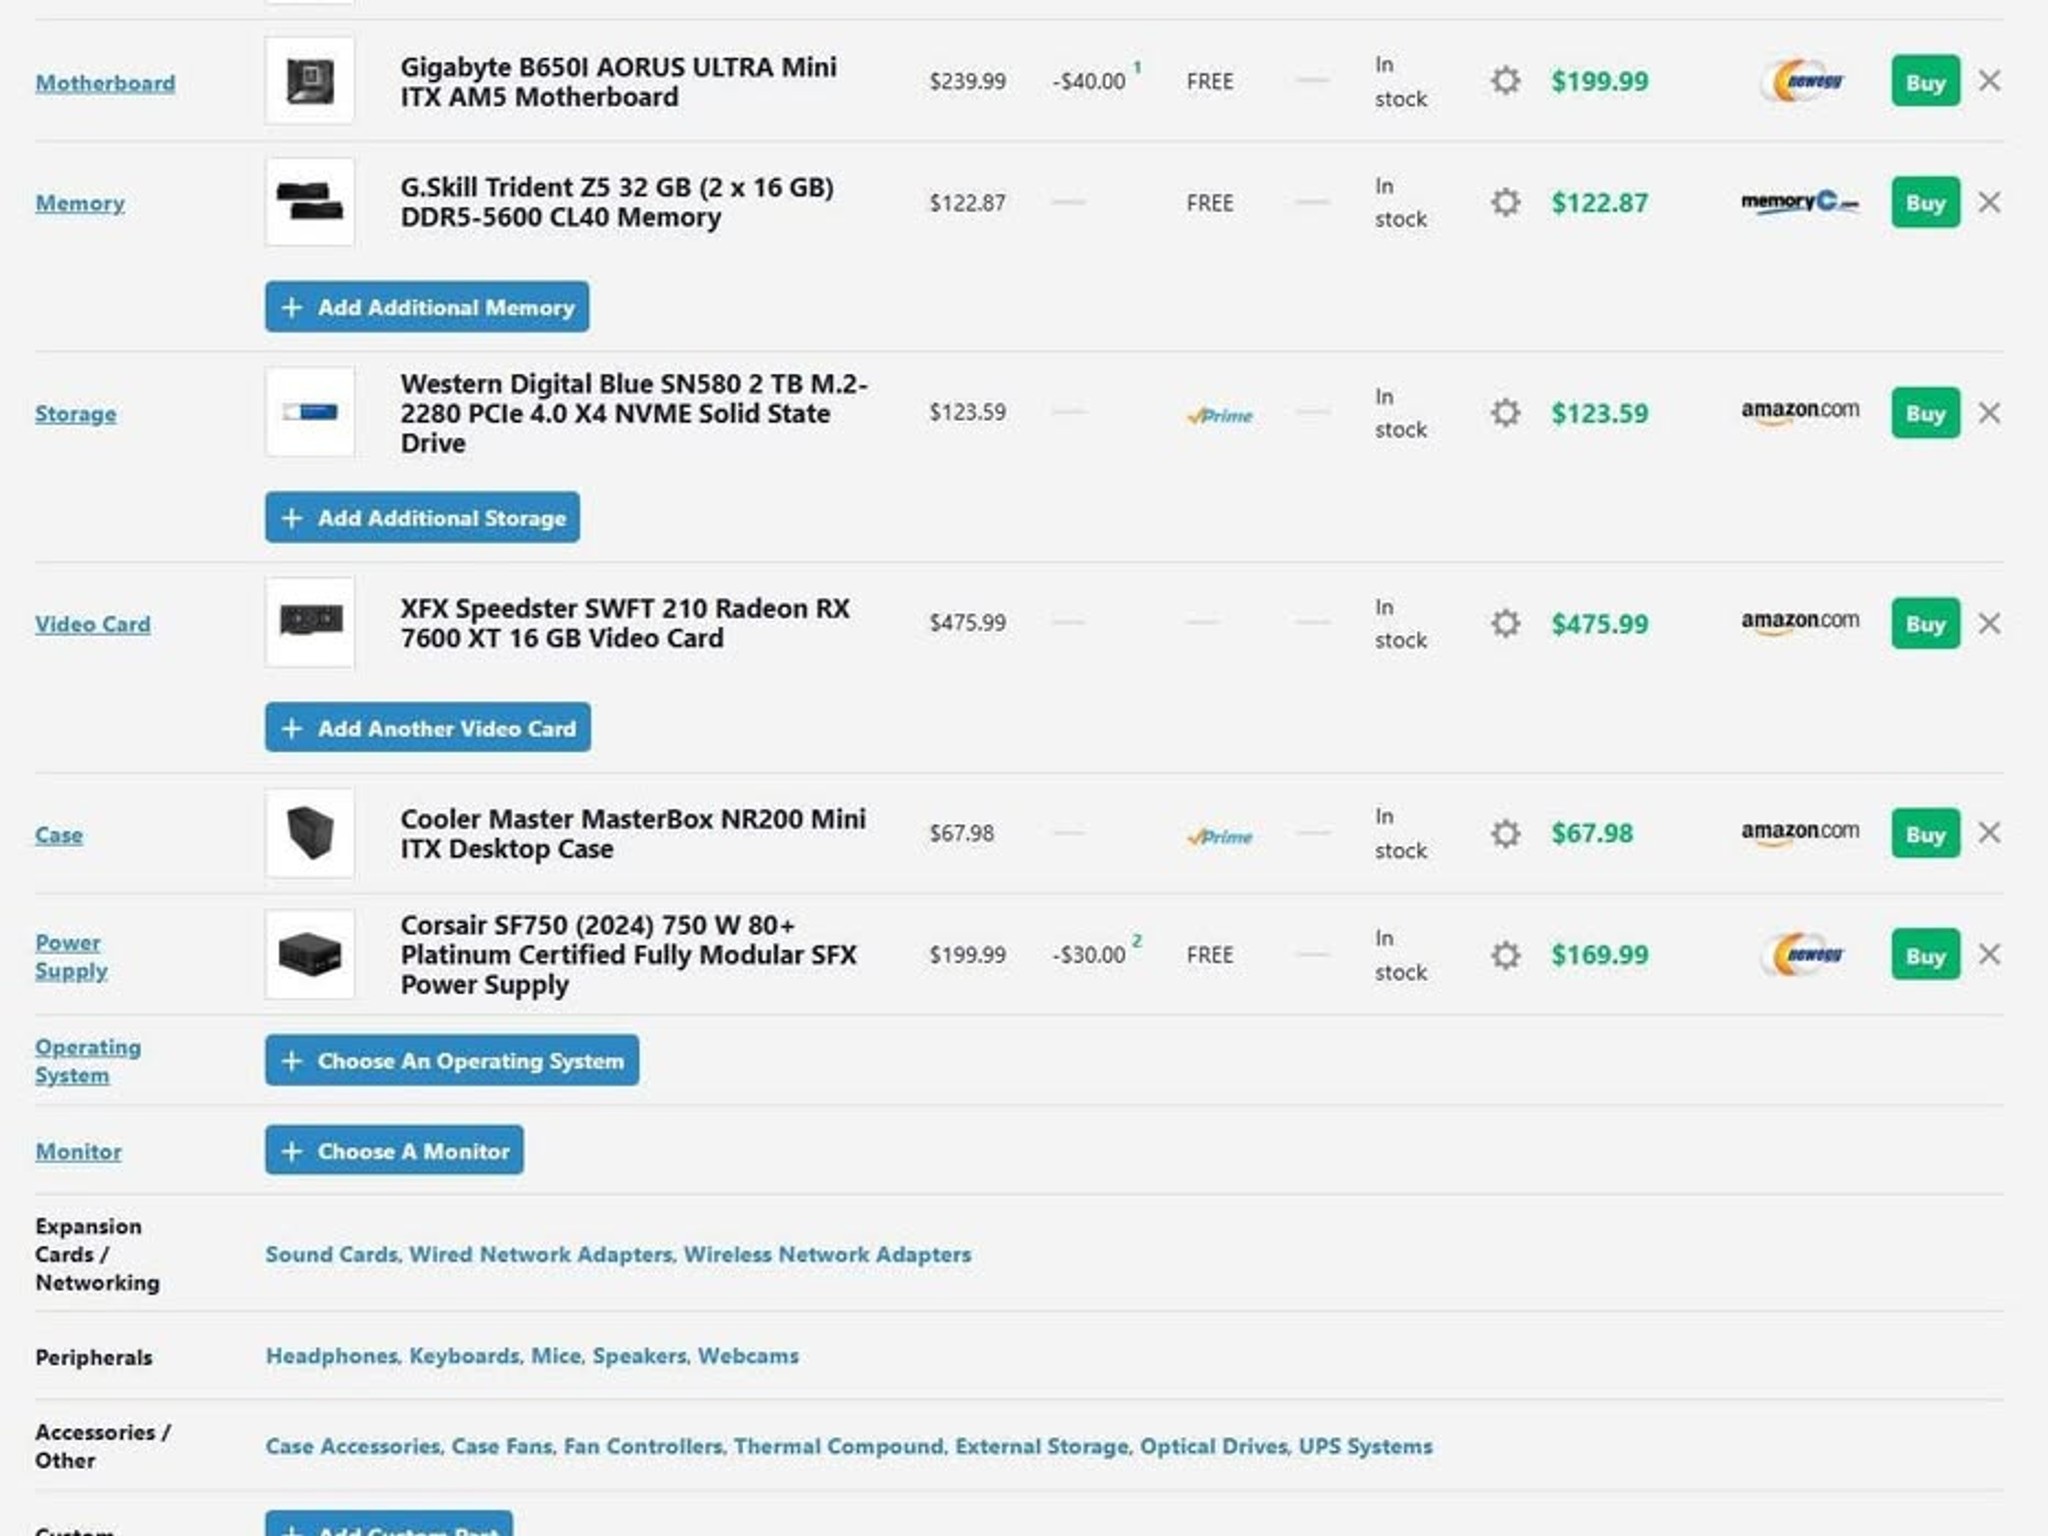Viewport: 2048px width, 1536px height.
Task: Click the amazon.com logo on the video card row
Action: [x=1800, y=620]
